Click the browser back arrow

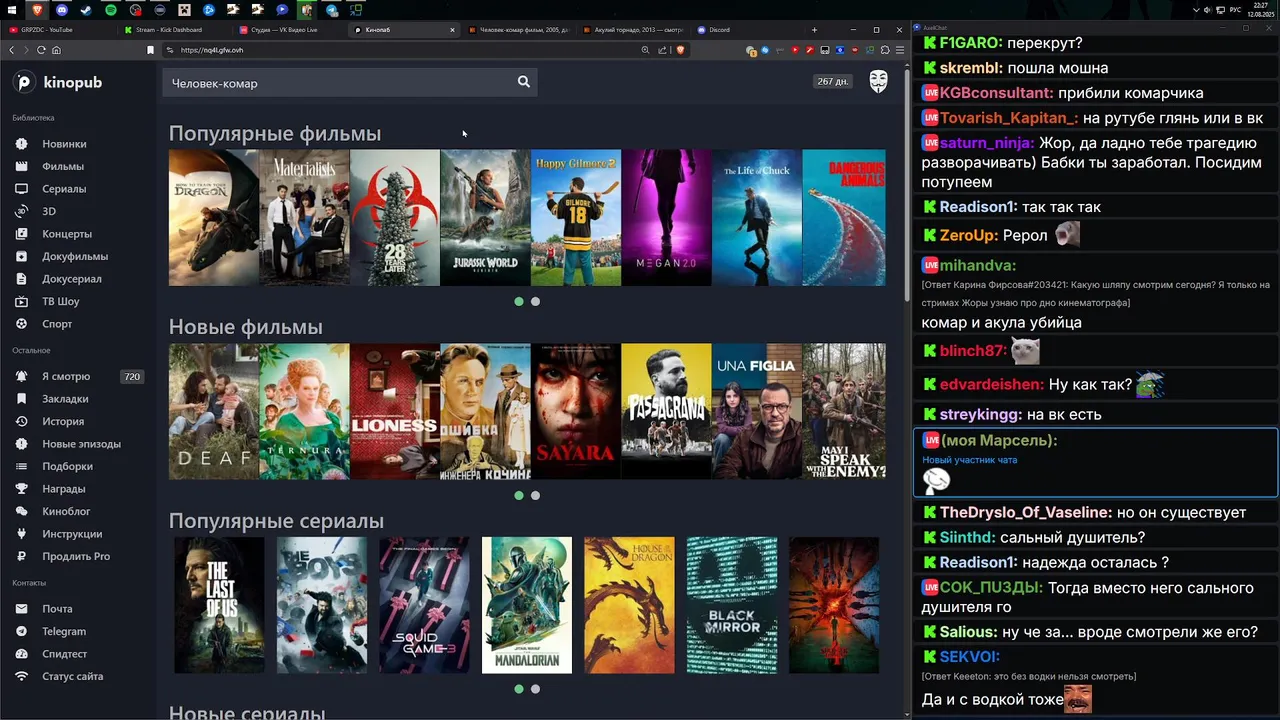tap(11, 50)
